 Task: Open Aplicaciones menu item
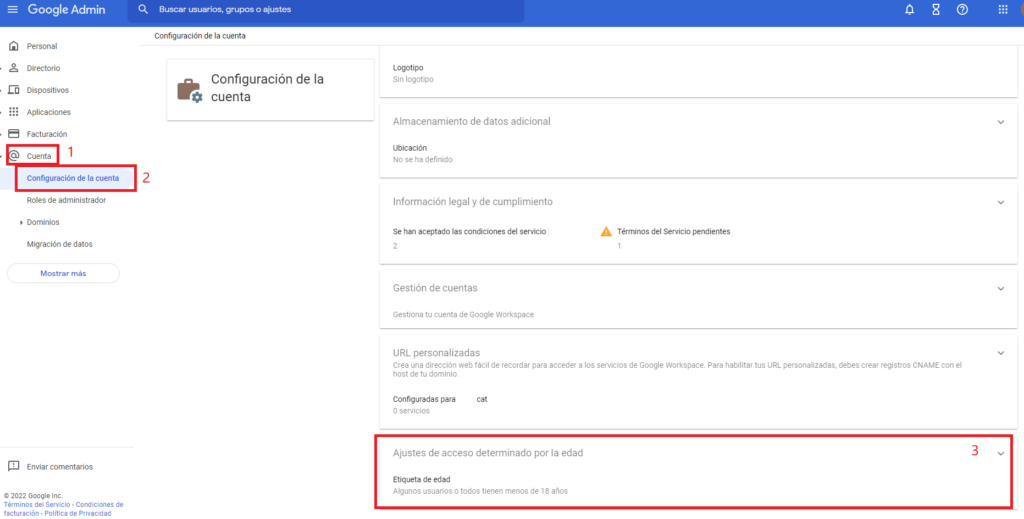tap(48, 112)
